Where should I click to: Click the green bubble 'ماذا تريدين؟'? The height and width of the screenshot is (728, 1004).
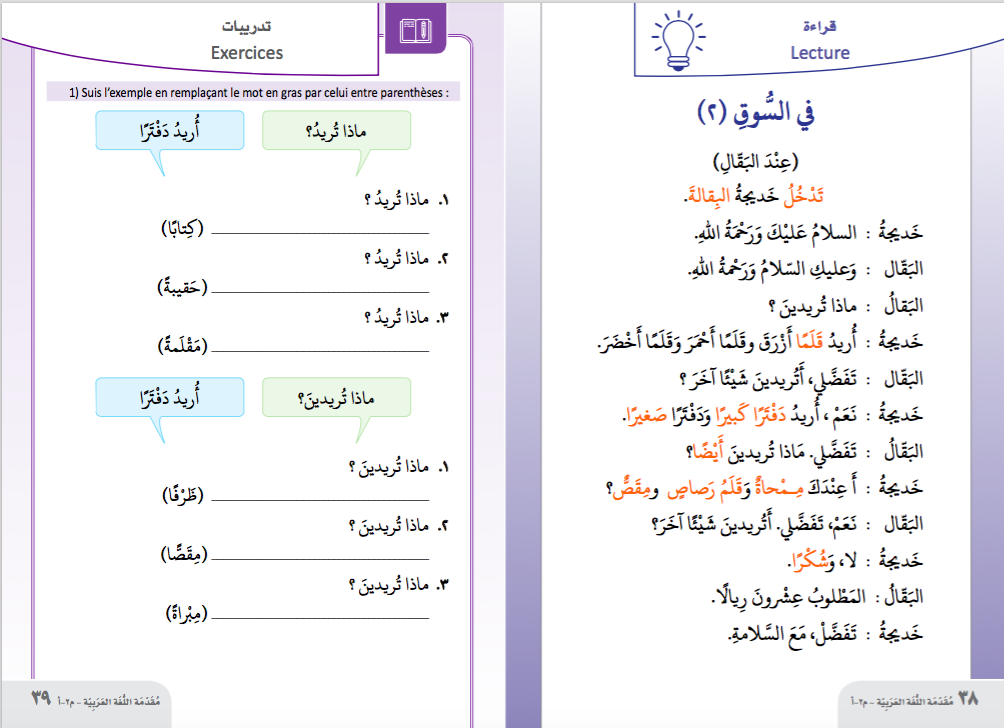(x=337, y=398)
